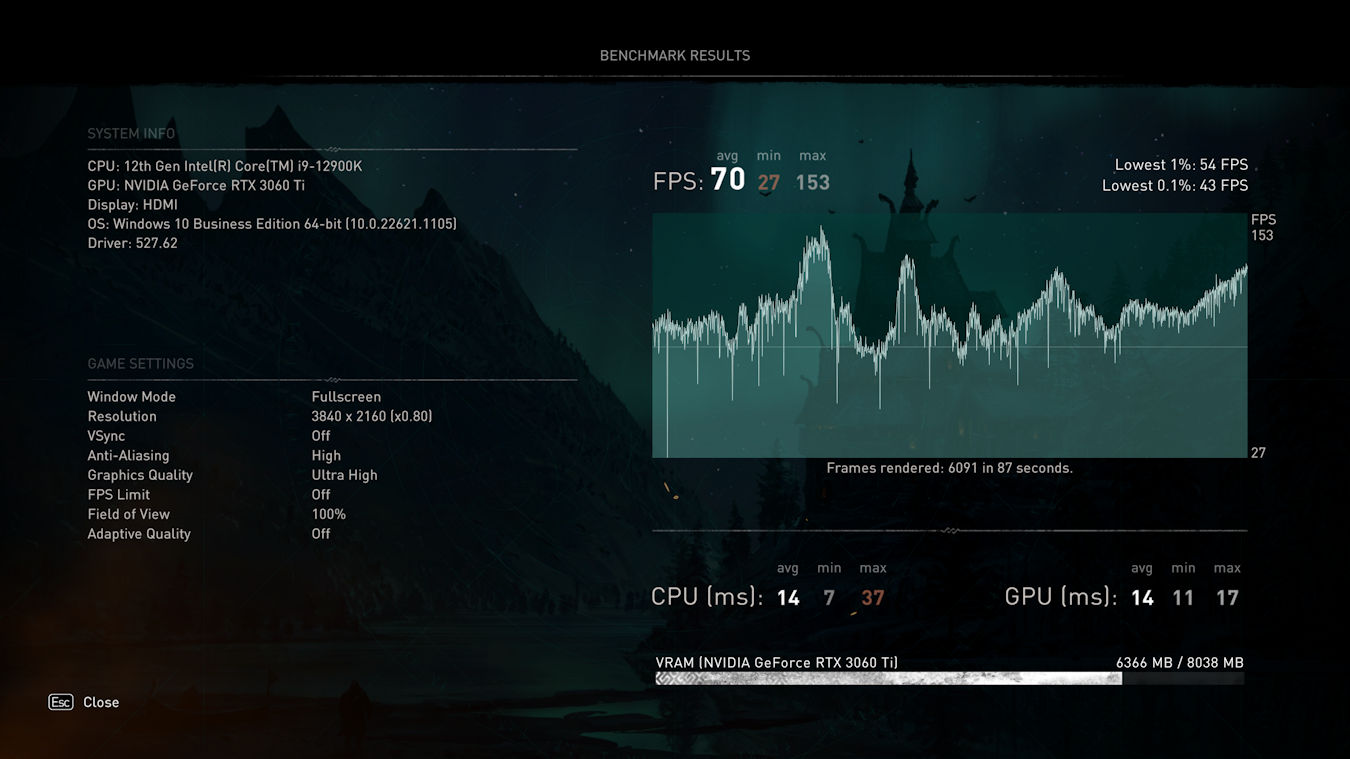The width and height of the screenshot is (1350, 759).
Task: Click the FPS line graph
Action: coord(950,335)
